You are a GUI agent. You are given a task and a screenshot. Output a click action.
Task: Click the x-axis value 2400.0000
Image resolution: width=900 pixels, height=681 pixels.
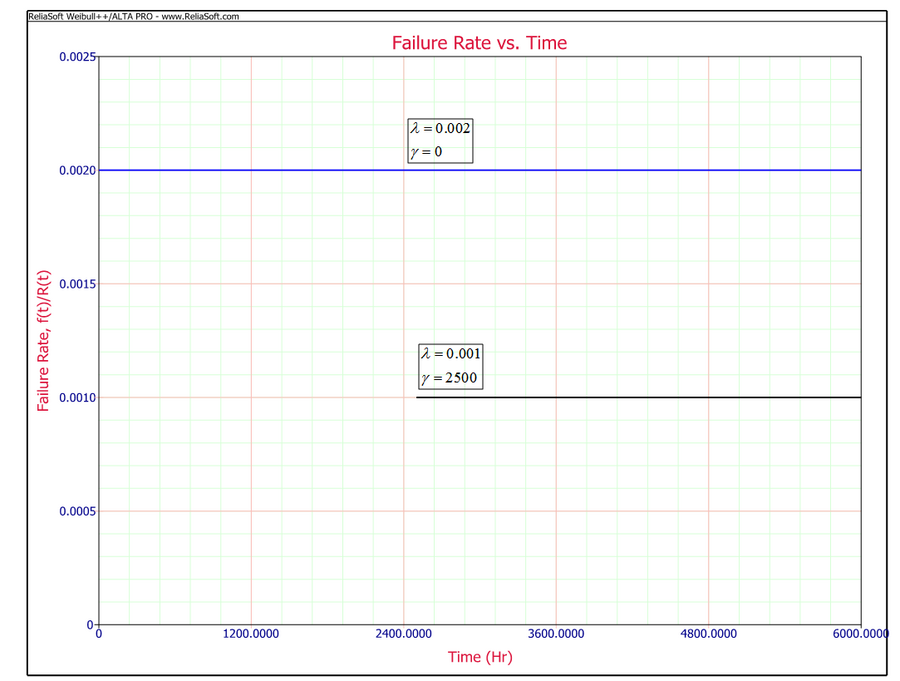click(404, 634)
